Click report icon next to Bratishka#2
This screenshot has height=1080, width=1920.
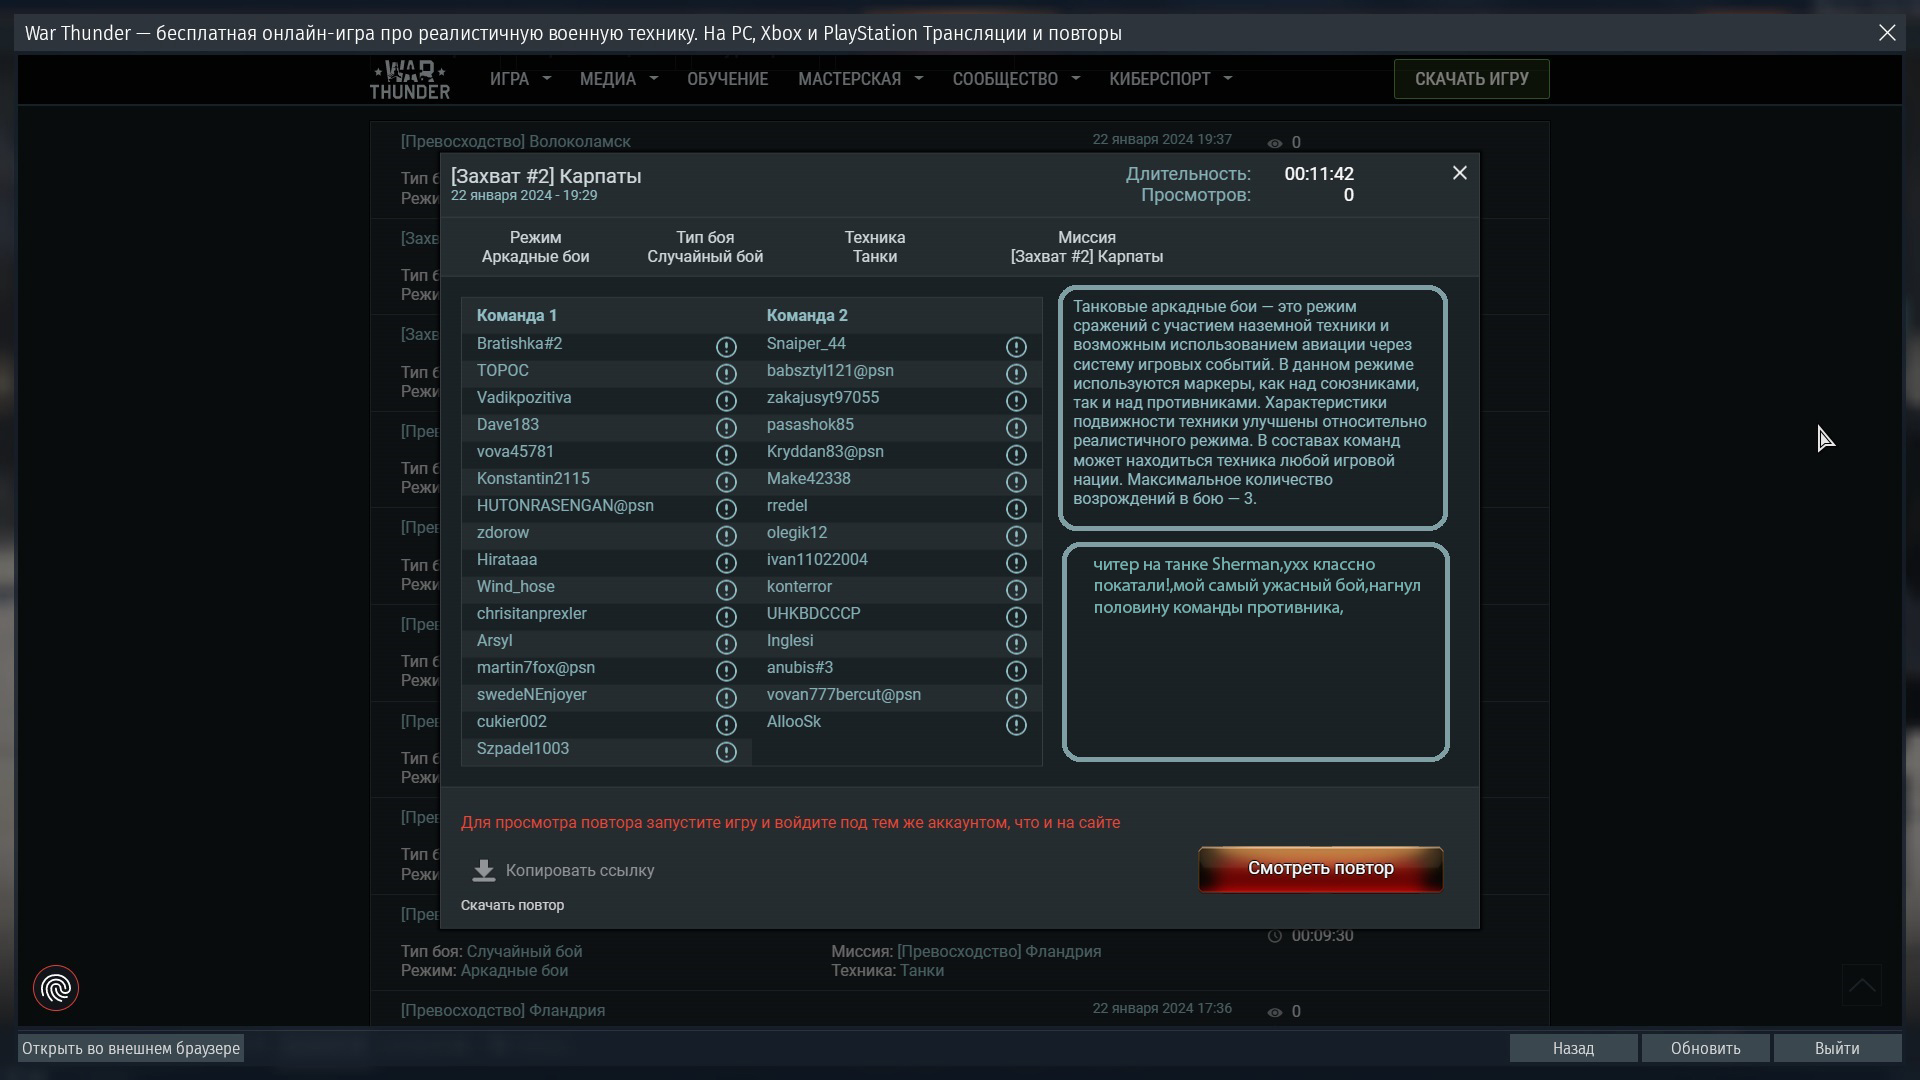(x=726, y=347)
